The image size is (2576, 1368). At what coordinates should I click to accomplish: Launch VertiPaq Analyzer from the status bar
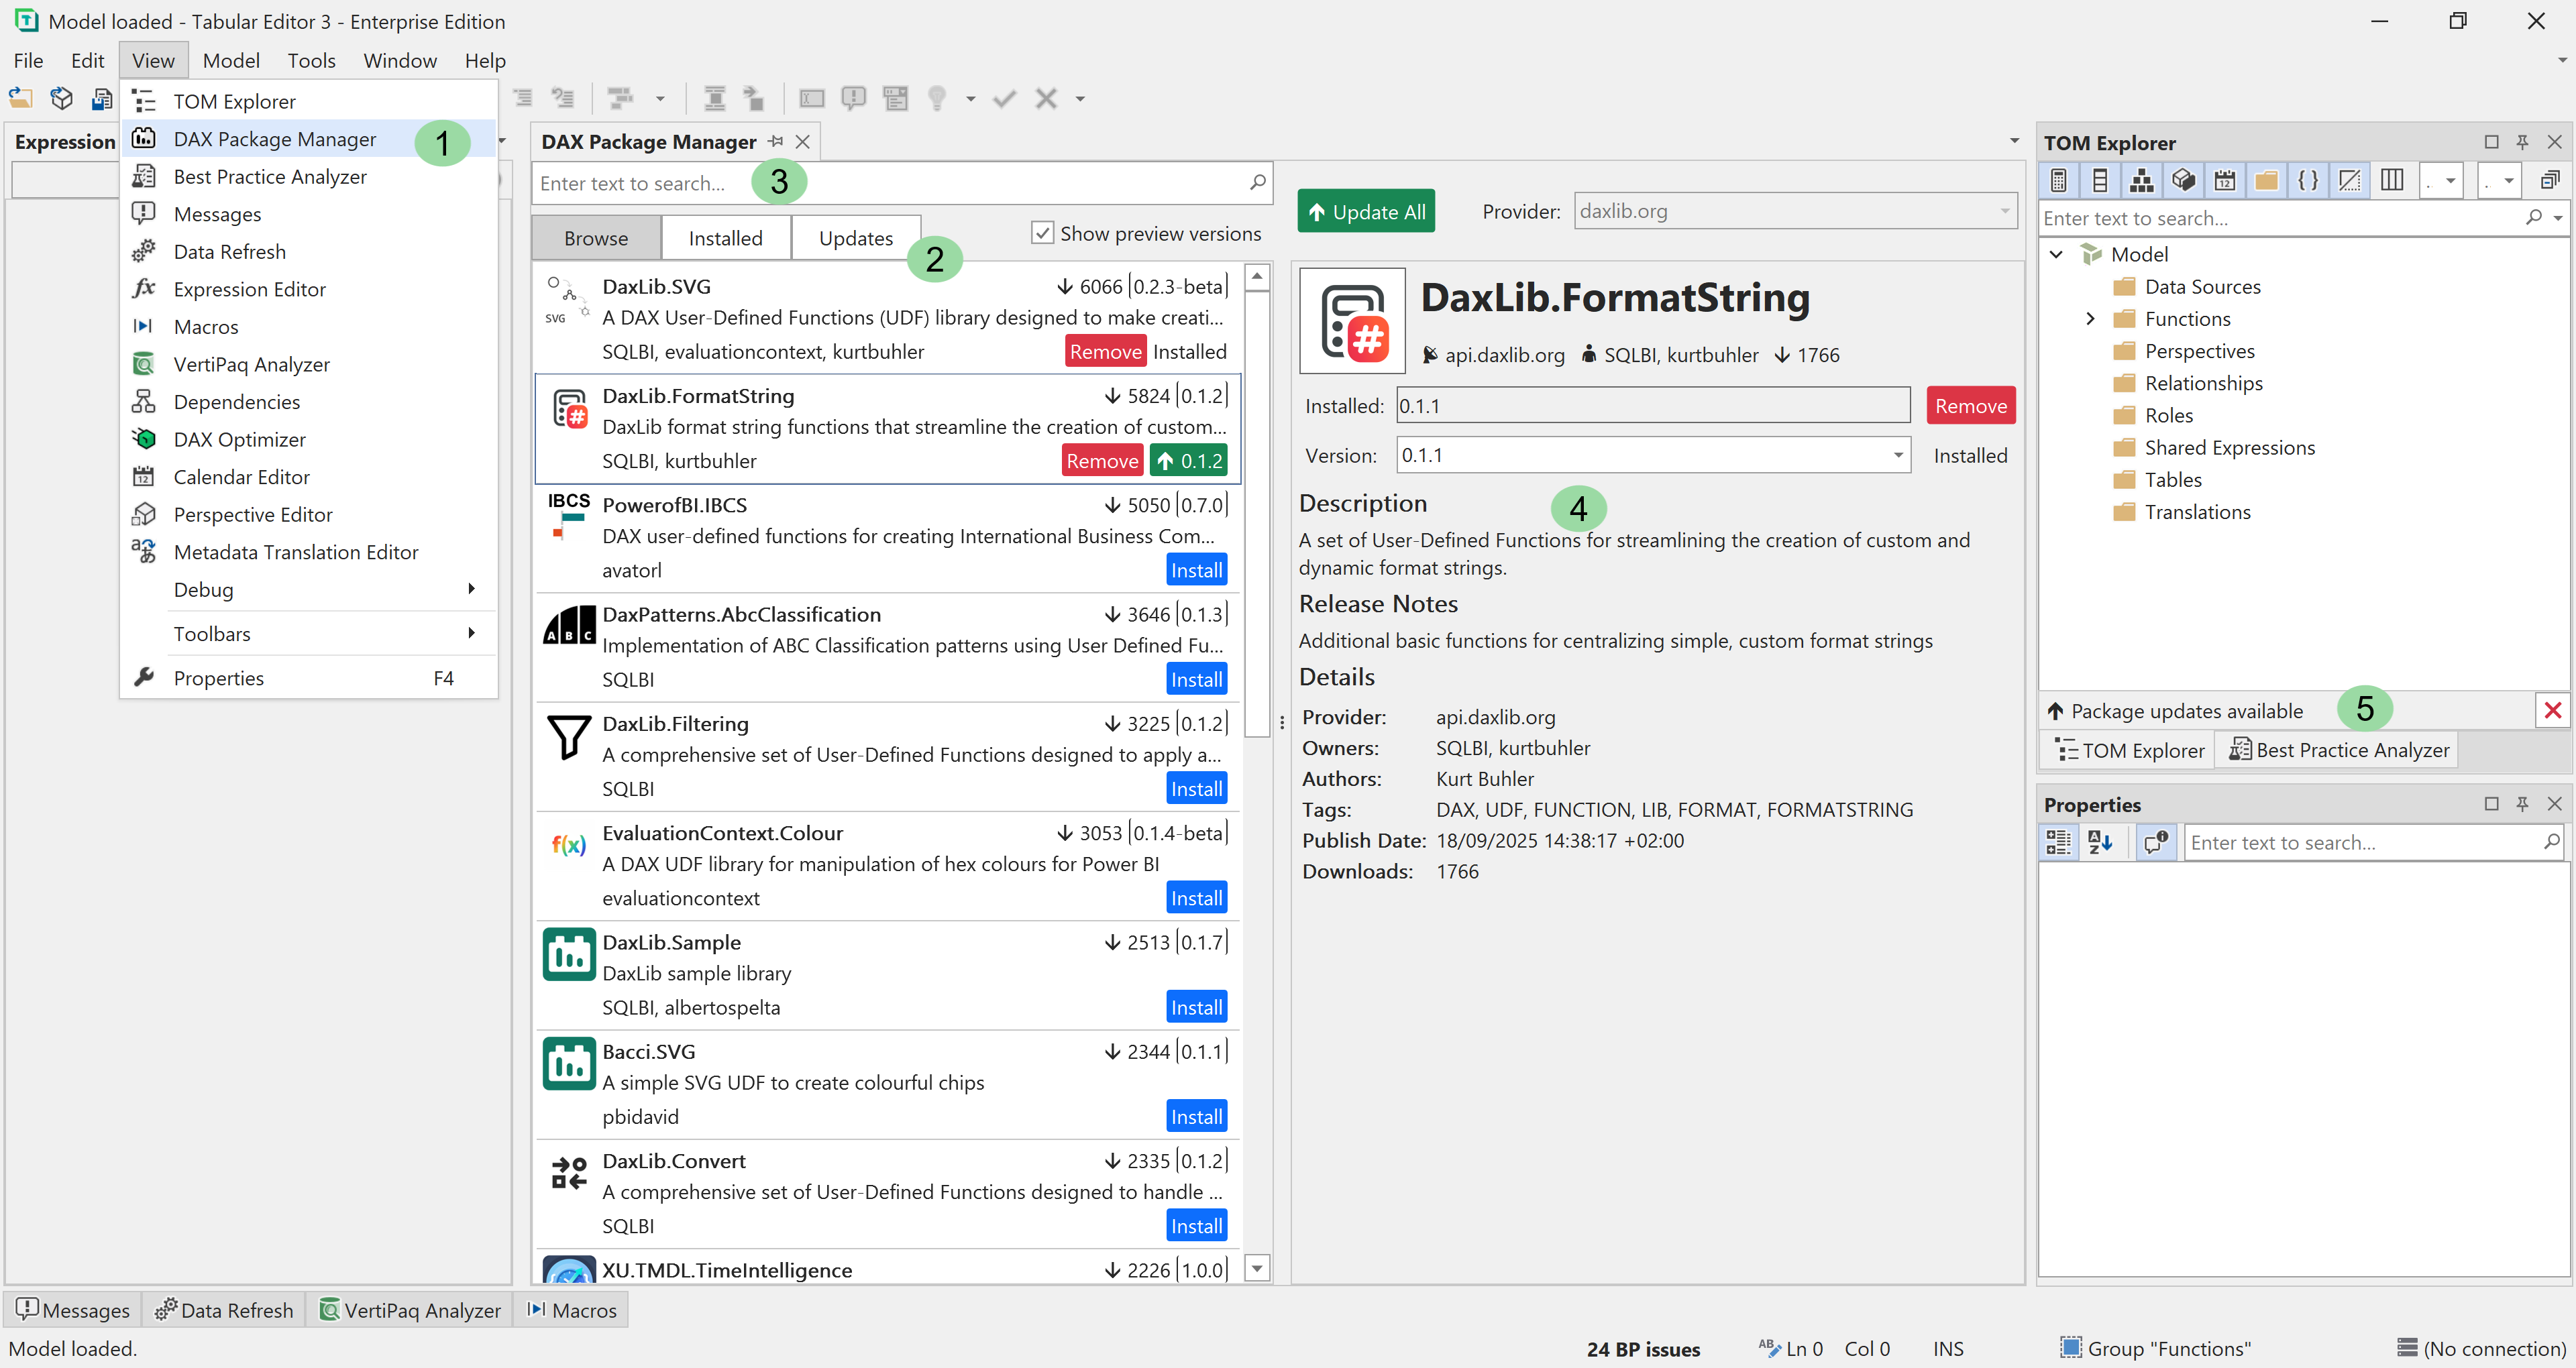click(x=410, y=1309)
